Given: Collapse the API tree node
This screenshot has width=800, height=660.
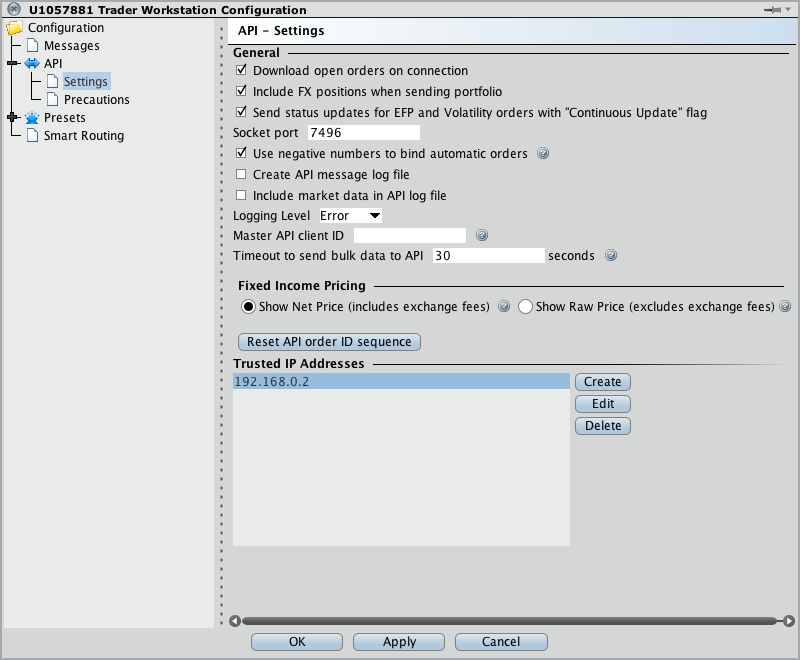Looking at the screenshot, I should 12,63.
